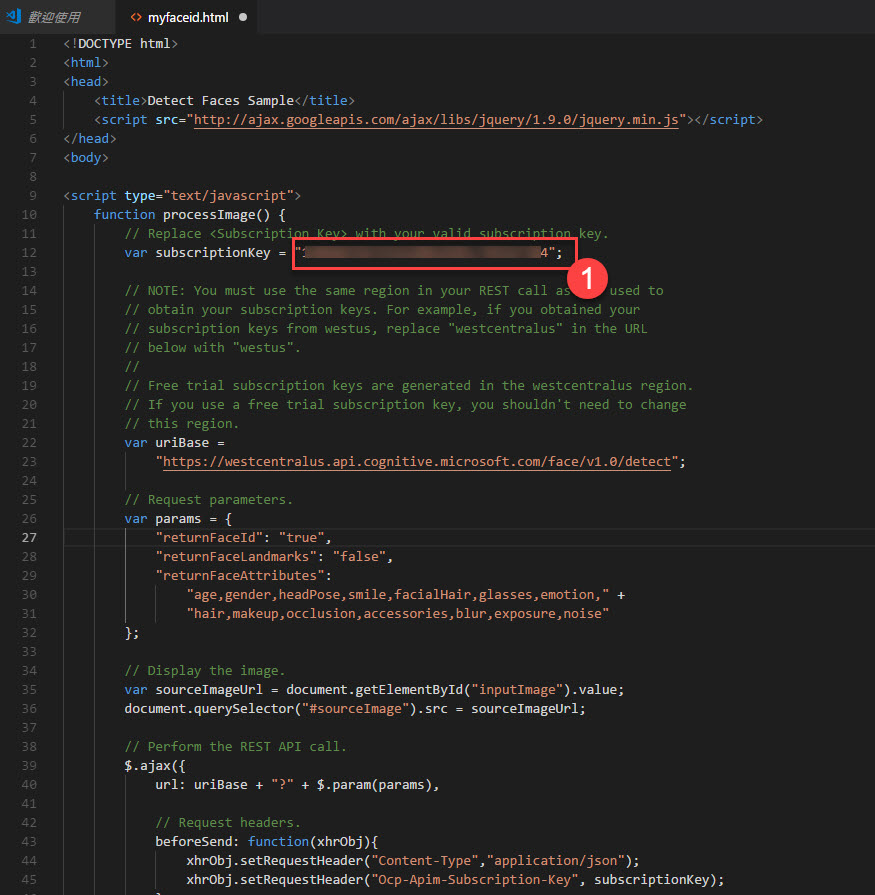Open the googleapis jquery.min.js URL link
This screenshot has width=875, height=895.
(436, 120)
